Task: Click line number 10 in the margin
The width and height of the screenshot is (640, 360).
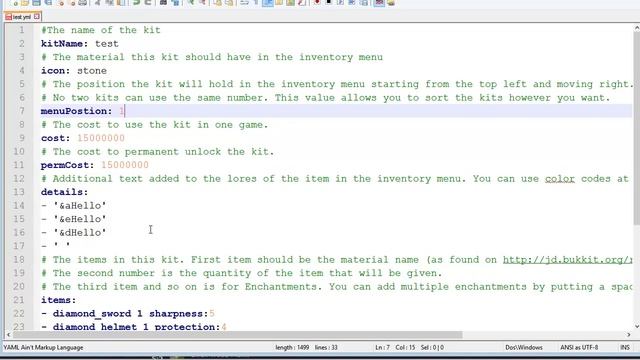Action: pyautogui.click(x=19, y=151)
